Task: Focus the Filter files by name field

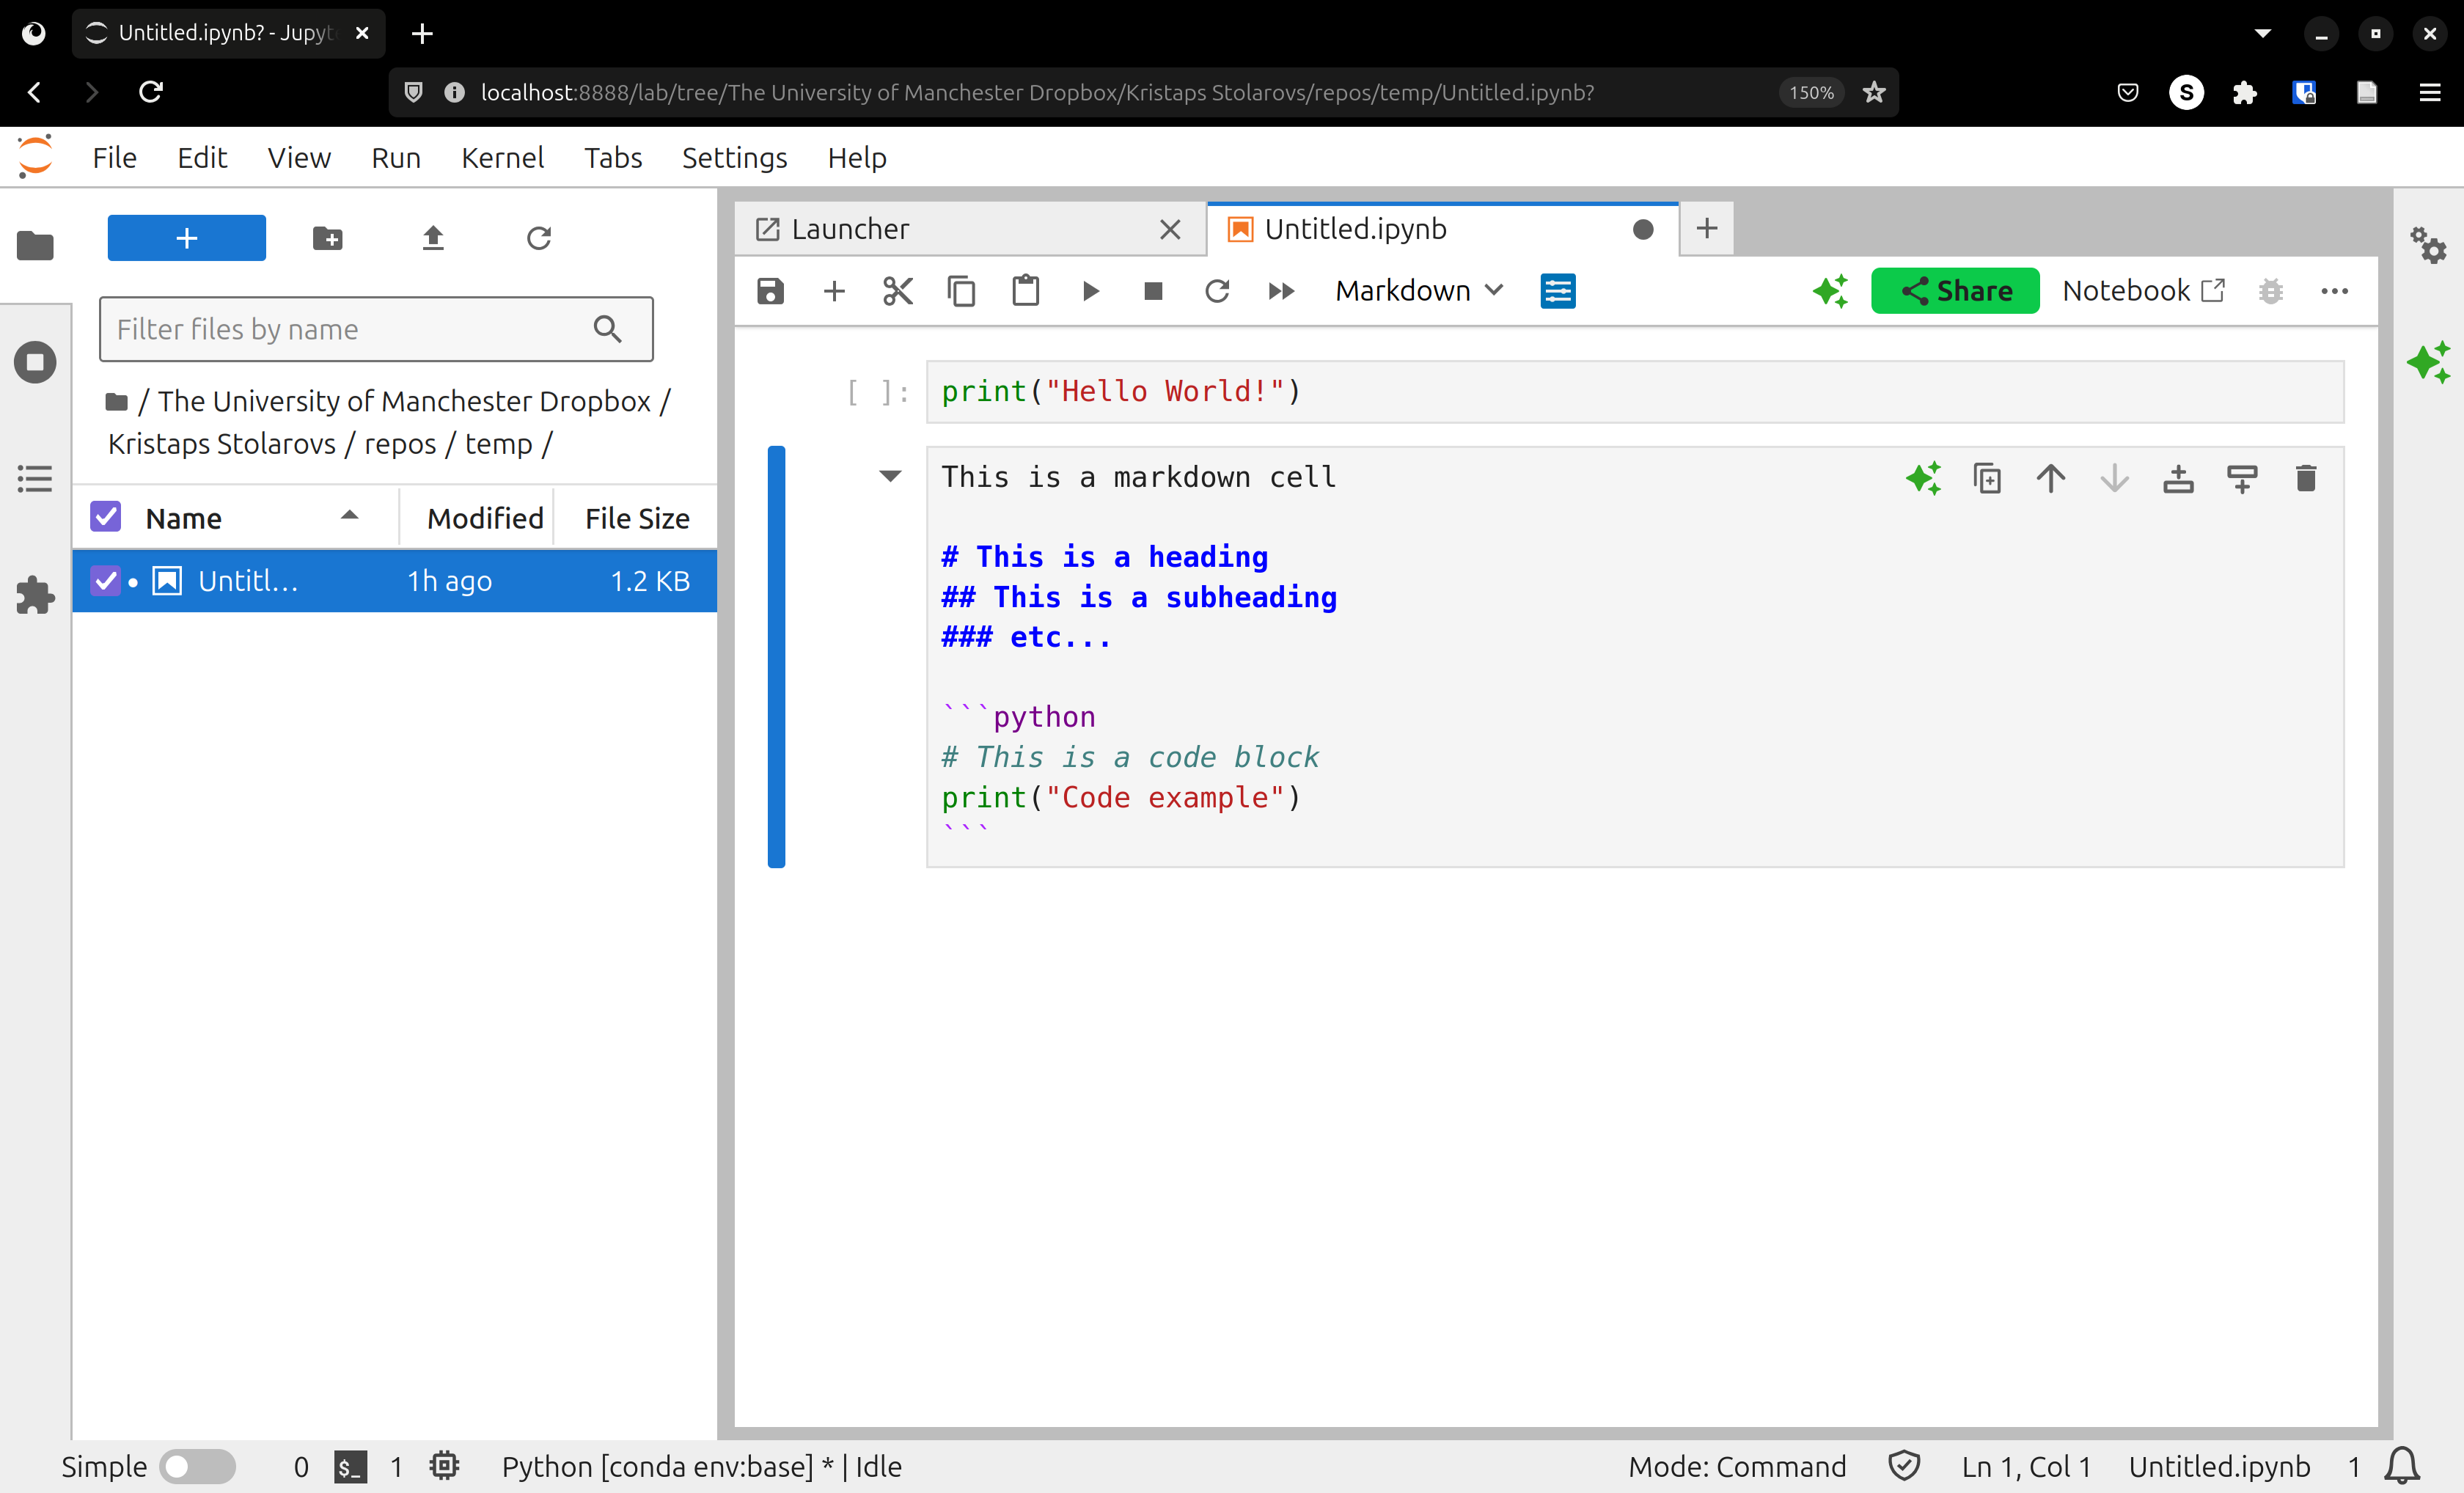Action: click(376, 329)
